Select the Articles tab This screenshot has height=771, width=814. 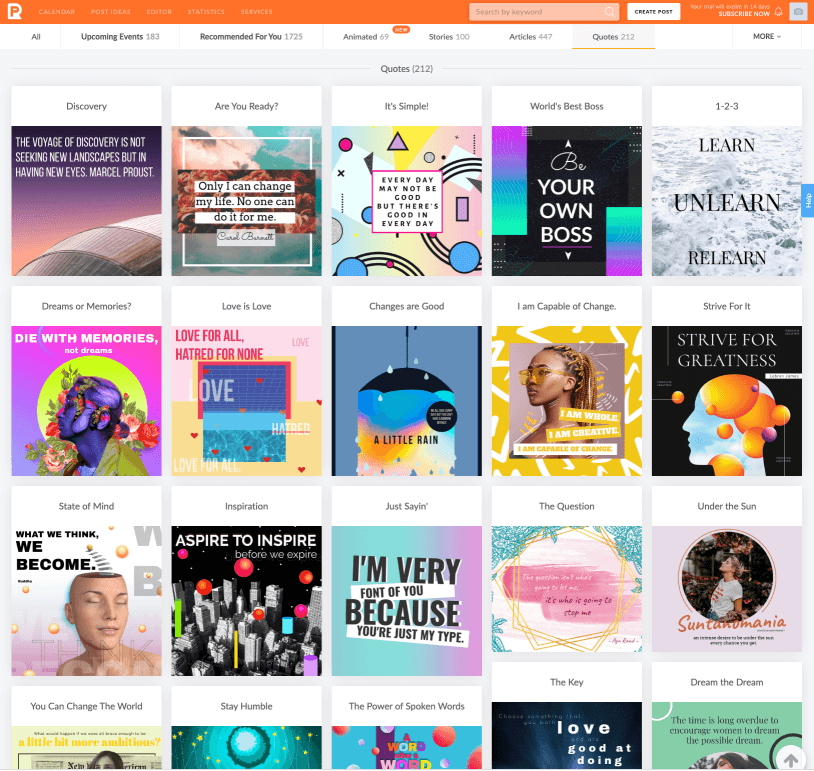(x=531, y=37)
